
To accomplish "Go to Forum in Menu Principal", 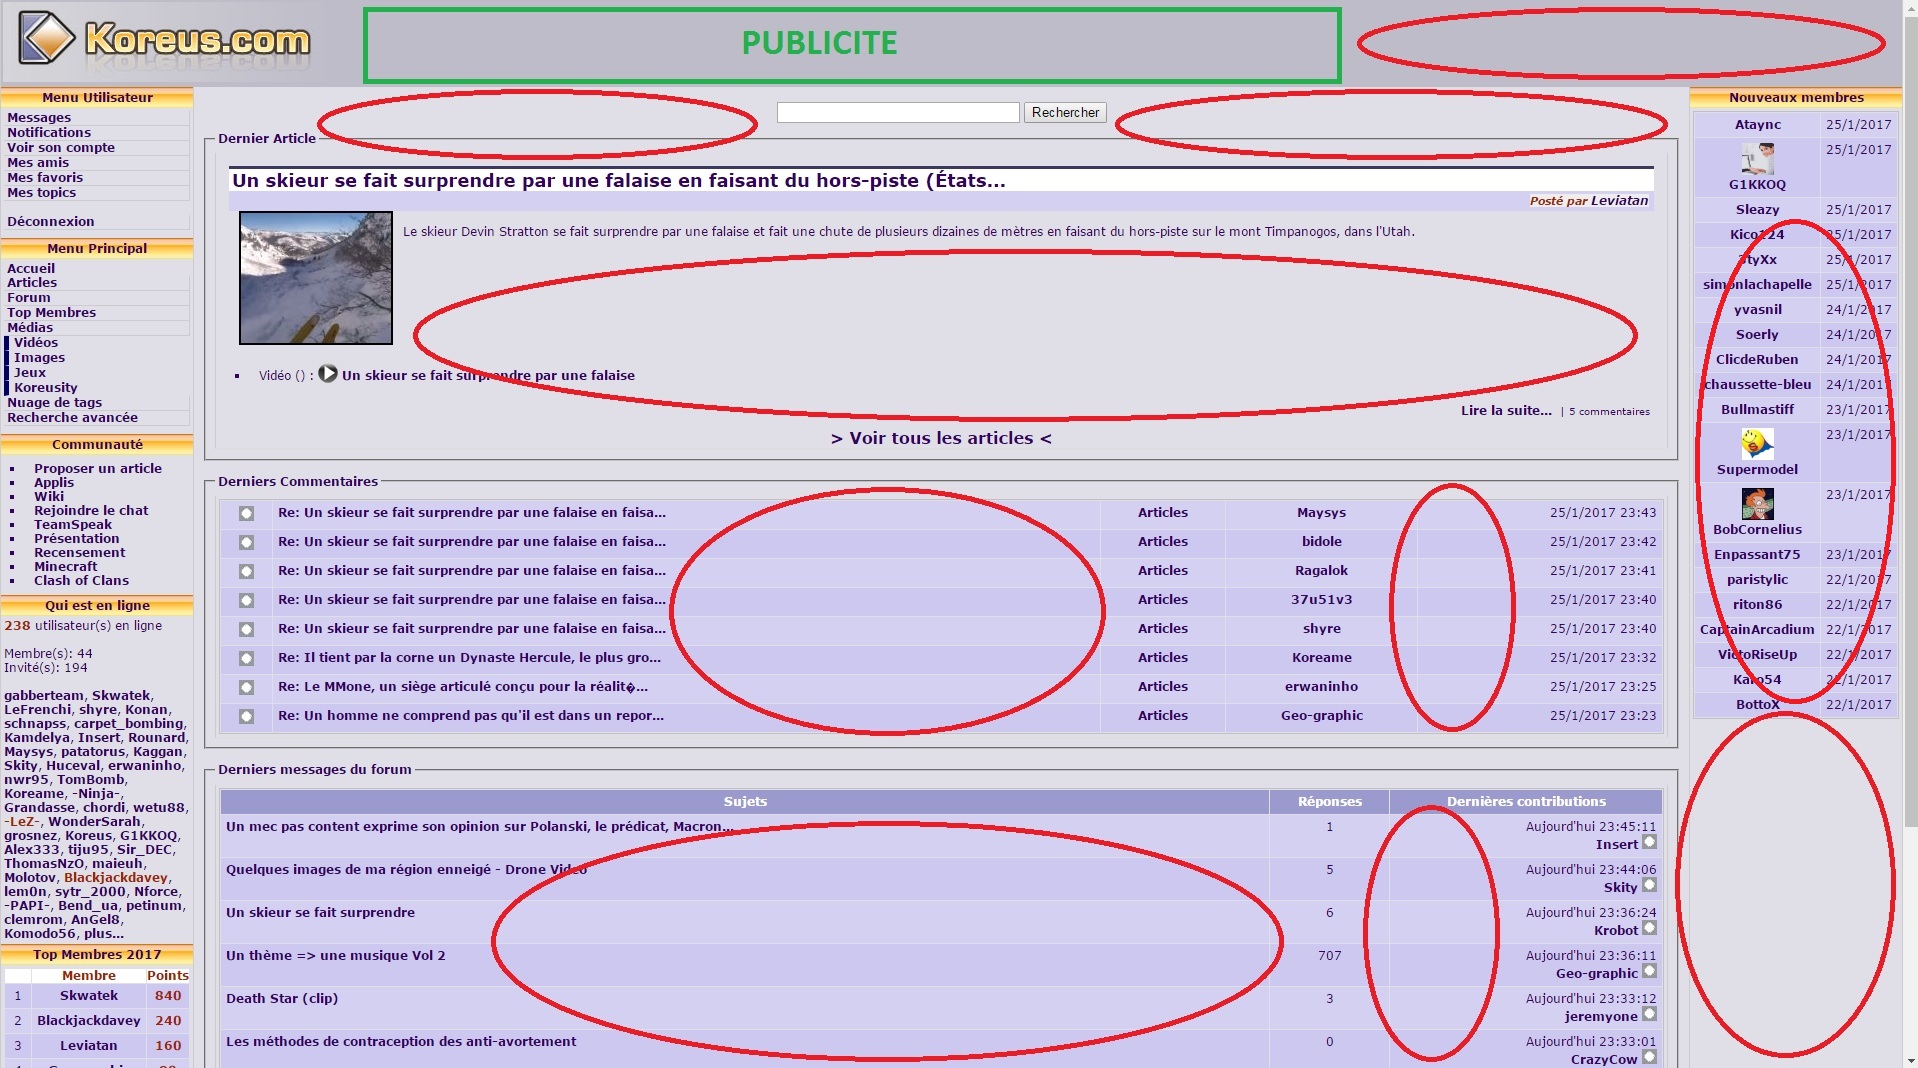I will (28, 297).
